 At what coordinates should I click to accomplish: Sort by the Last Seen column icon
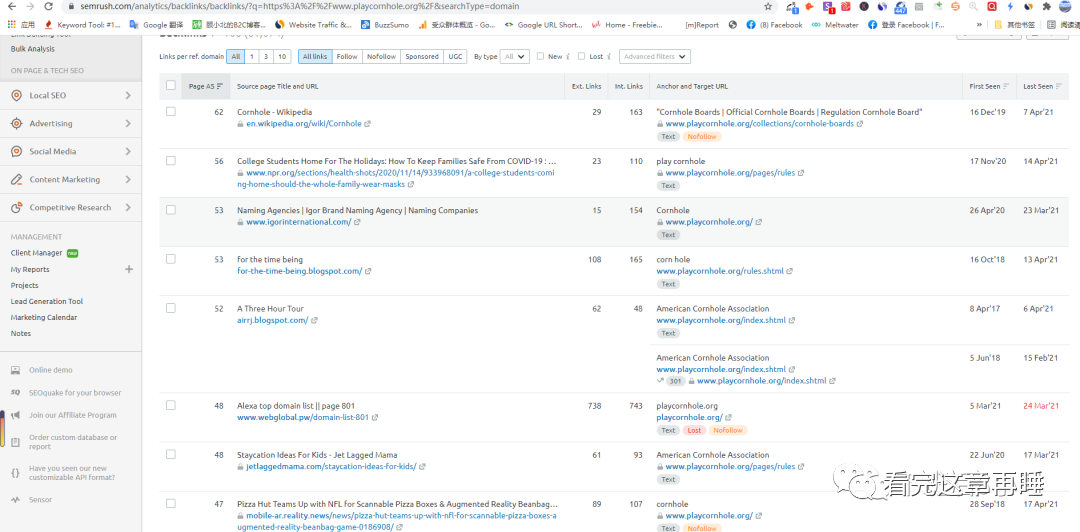[x=1059, y=86]
